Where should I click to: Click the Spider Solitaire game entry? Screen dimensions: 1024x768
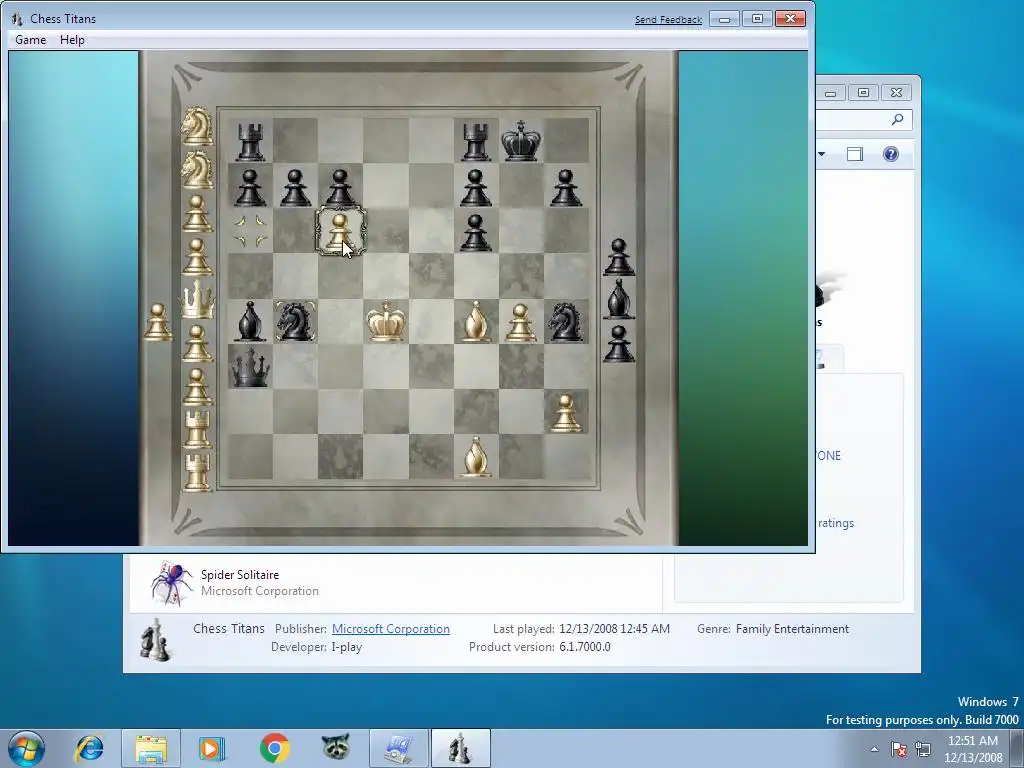click(394, 583)
